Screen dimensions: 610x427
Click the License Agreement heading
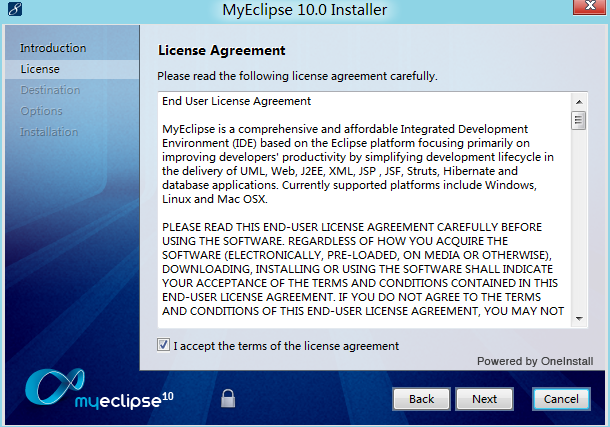222,51
